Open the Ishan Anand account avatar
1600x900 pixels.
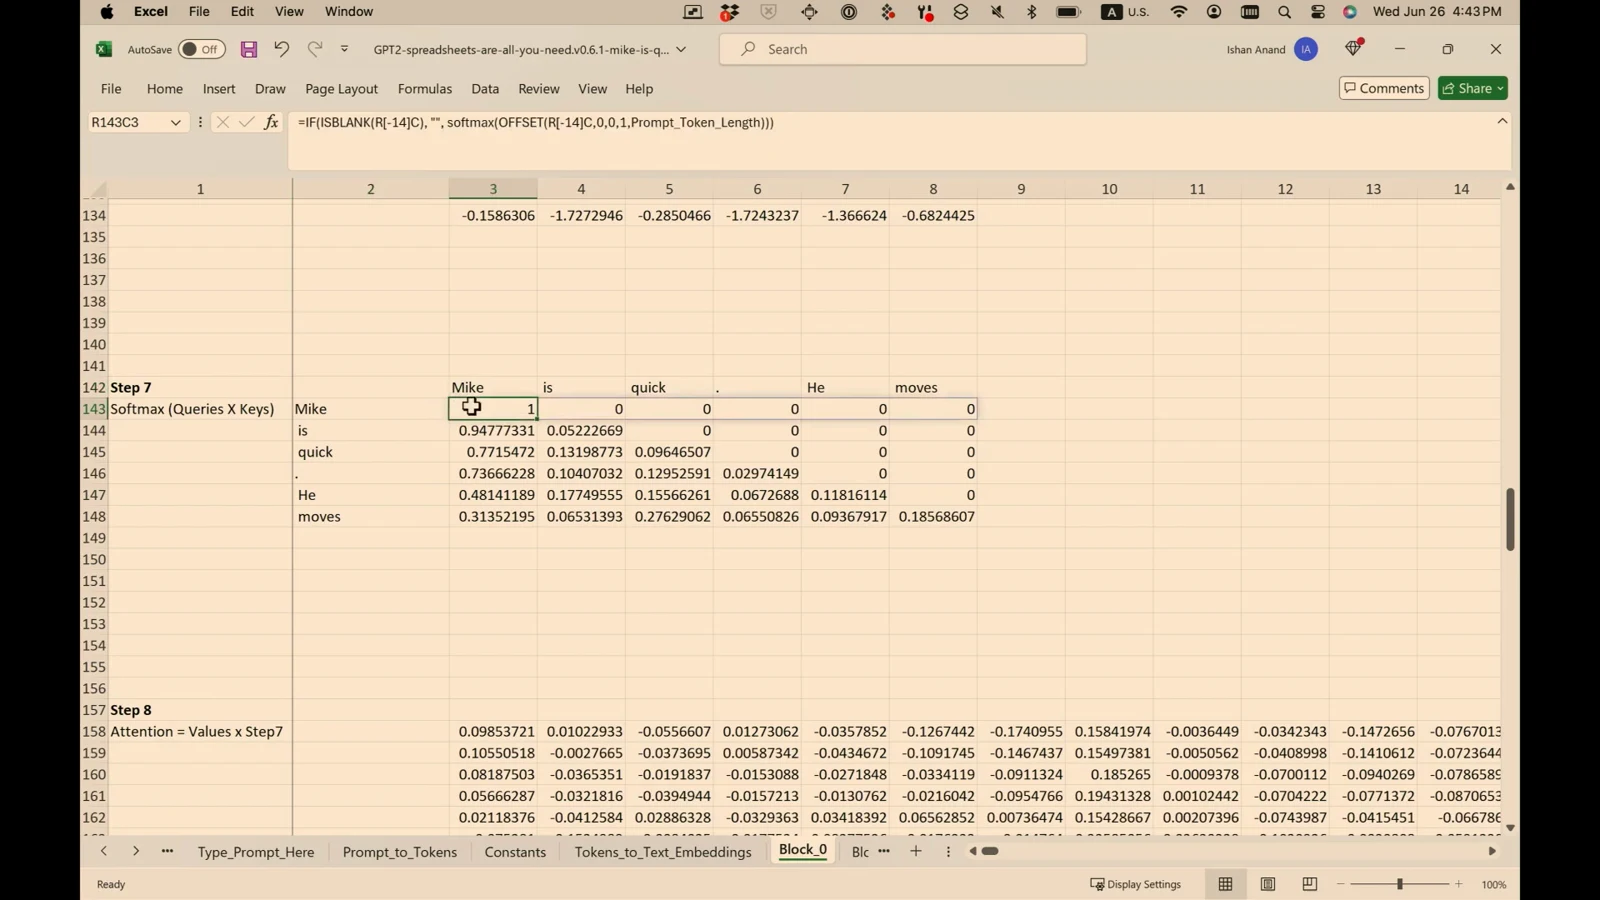coord(1306,49)
